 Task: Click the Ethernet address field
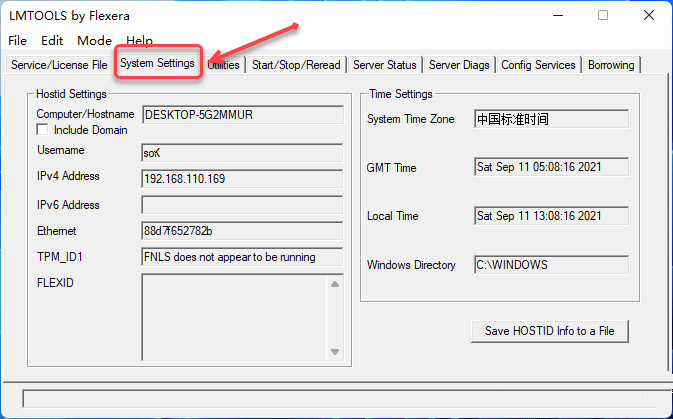(242, 231)
